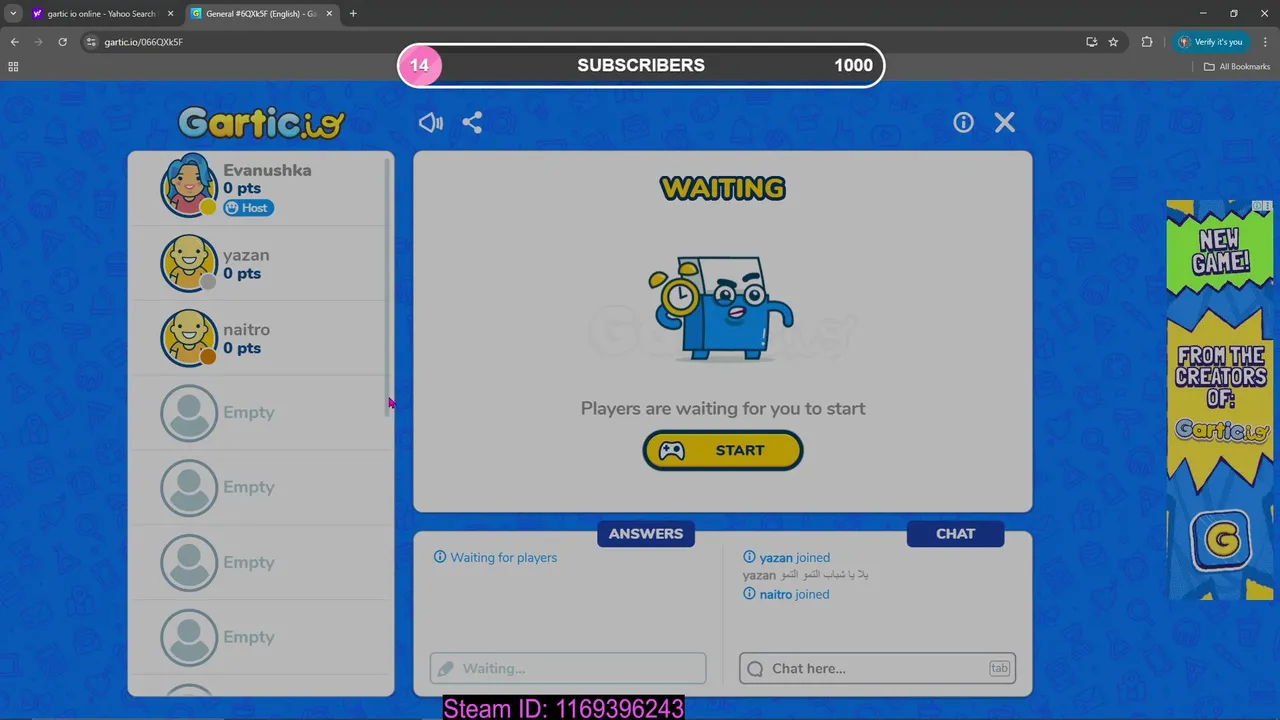Screen dimensions: 1280x720
Task: Select Evanushka's avatar
Action: [x=189, y=185]
